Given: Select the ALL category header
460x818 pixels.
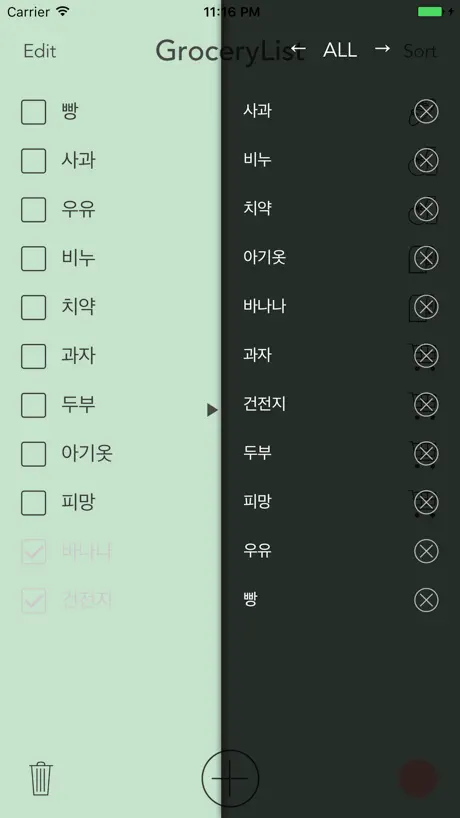Looking at the screenshot, I should click(x=340, y=50).
